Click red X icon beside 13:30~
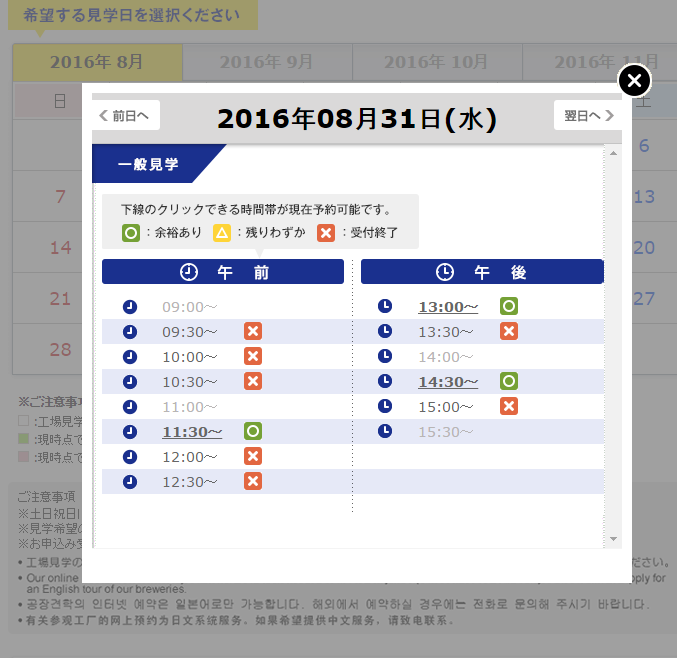 (x=509, y=331)
